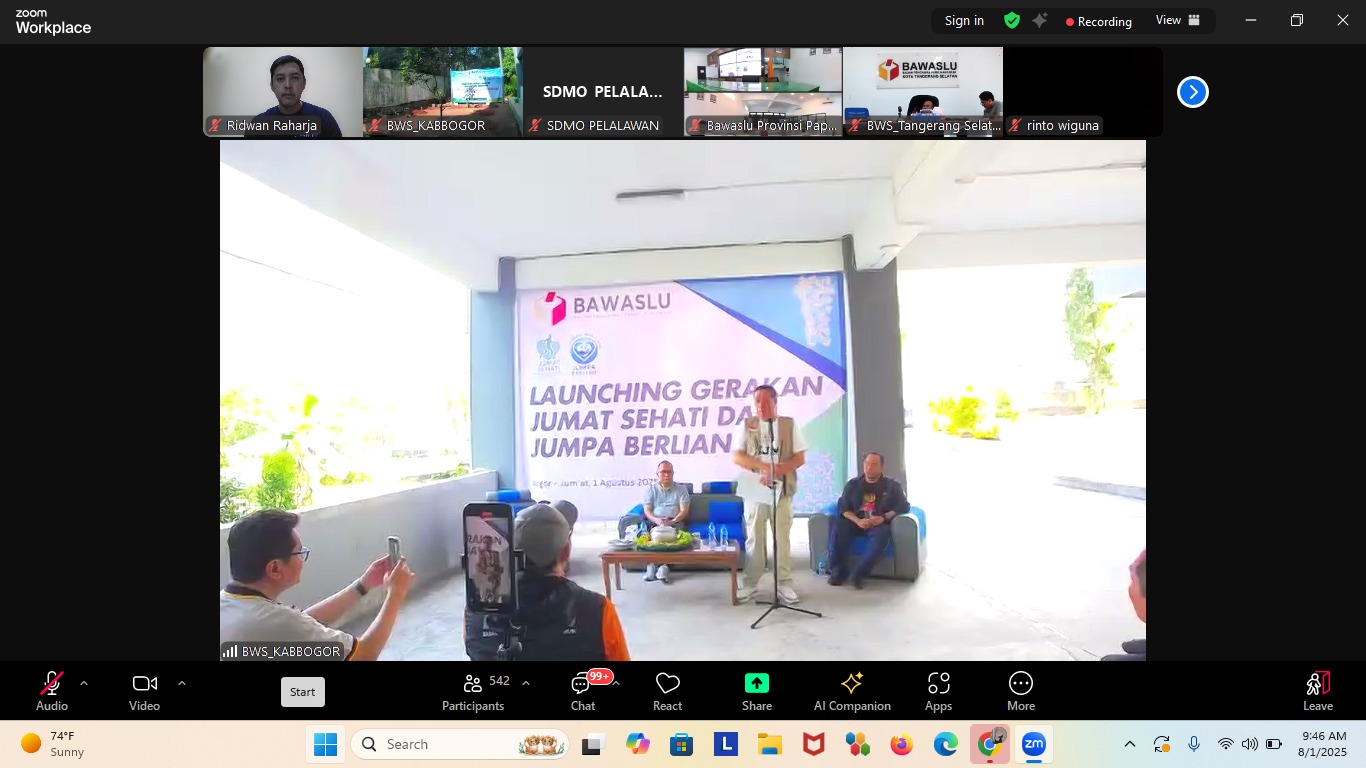1366x768 pixels.
Task: Open the React emoji panel
Action: [667, 691]
